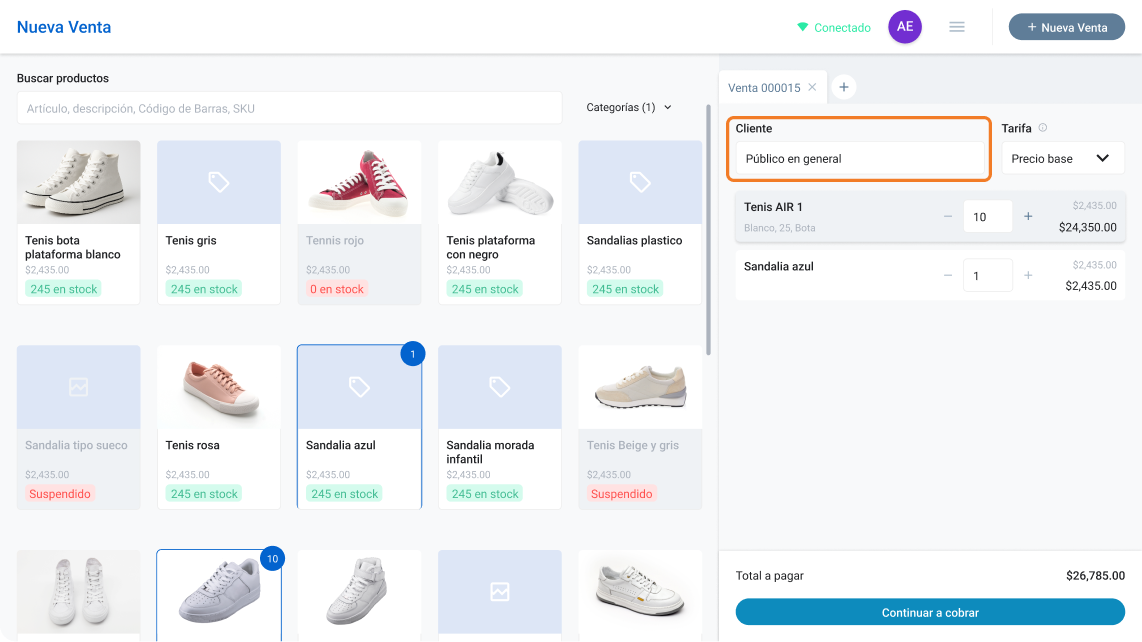
Task: Click badge 10 on white sneaker card
Action: (x=272, y=559)
